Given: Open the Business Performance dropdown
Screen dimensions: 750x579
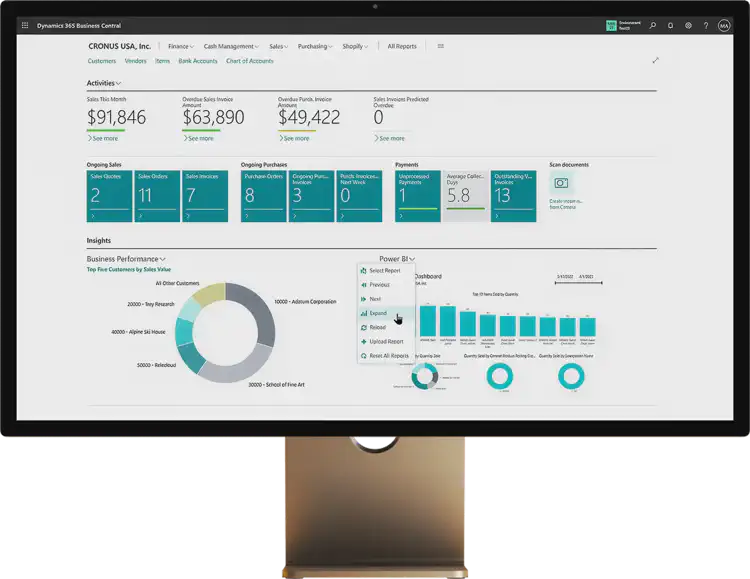Looking at the screenshot, I should pos(126,259).
